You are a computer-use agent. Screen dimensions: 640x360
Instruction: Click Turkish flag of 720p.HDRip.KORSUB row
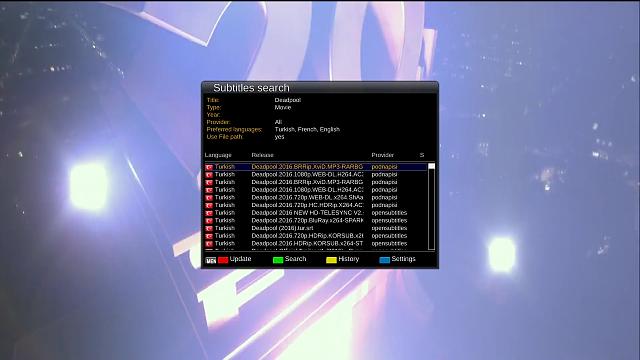pyautogui.click(x=209, y=236)
